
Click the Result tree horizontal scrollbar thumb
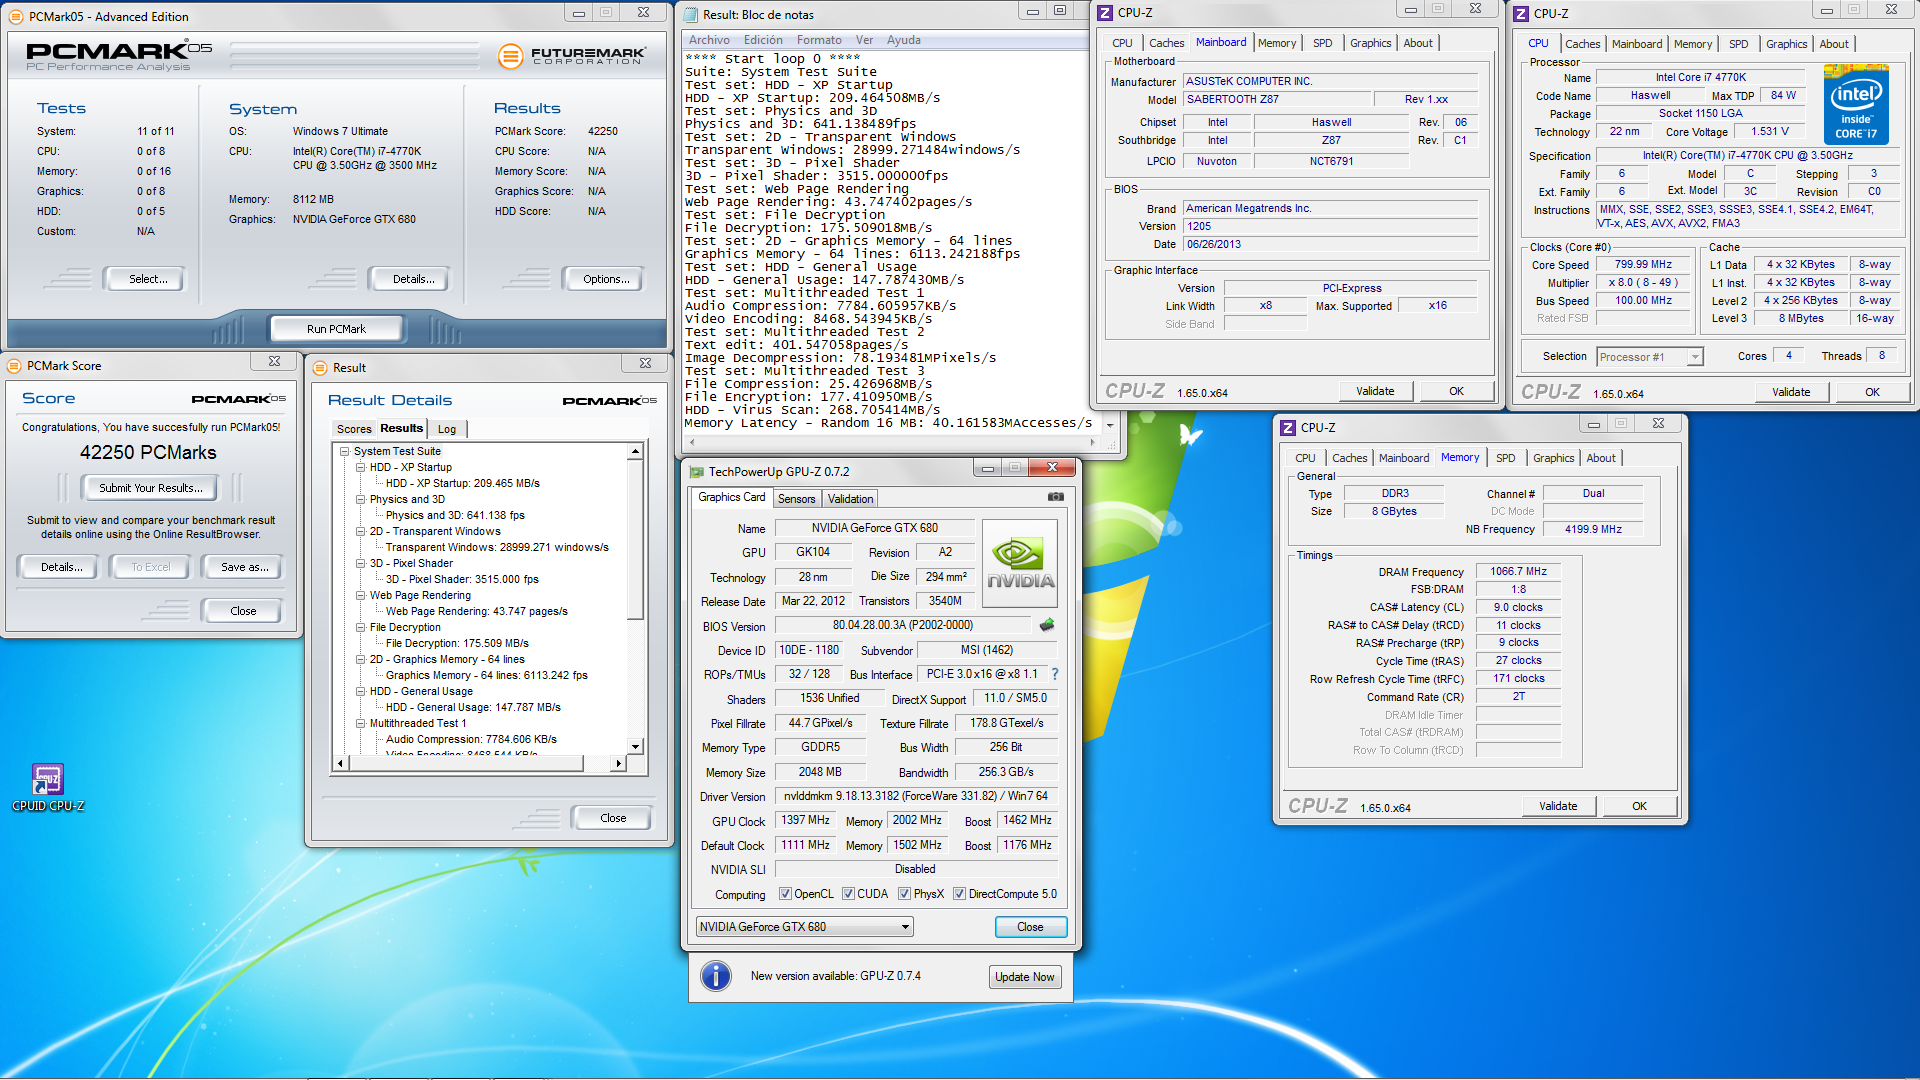click(x=466, y=763)
